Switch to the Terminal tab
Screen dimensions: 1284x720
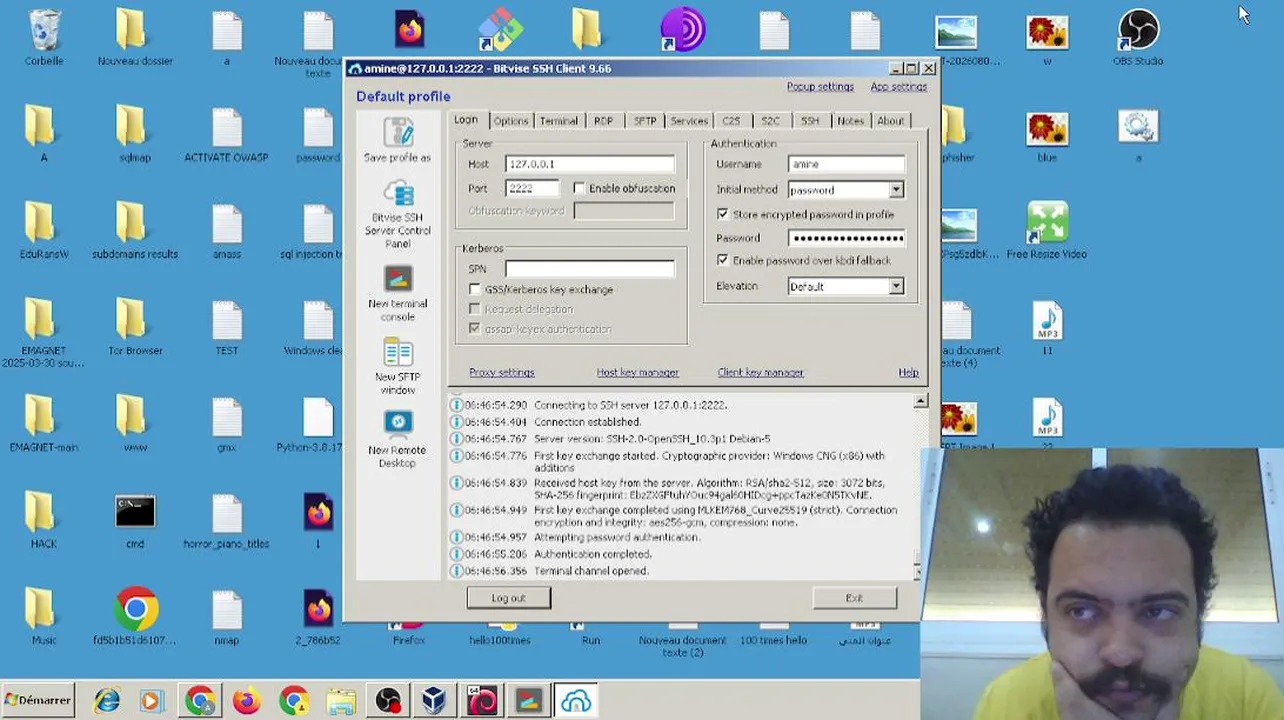(x=558, y=121)
